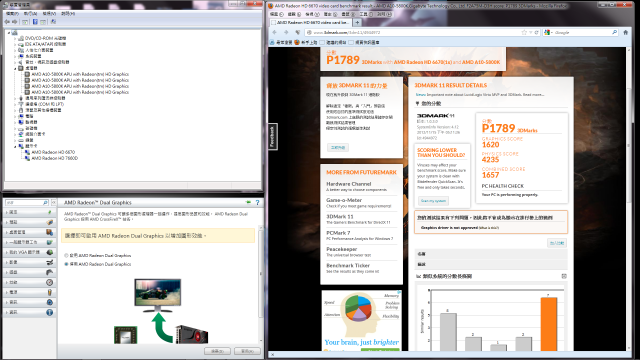Click Firefox forward navigation arrow
The width and height of the screenshot is (640, 360).
[x=286, y=32]
